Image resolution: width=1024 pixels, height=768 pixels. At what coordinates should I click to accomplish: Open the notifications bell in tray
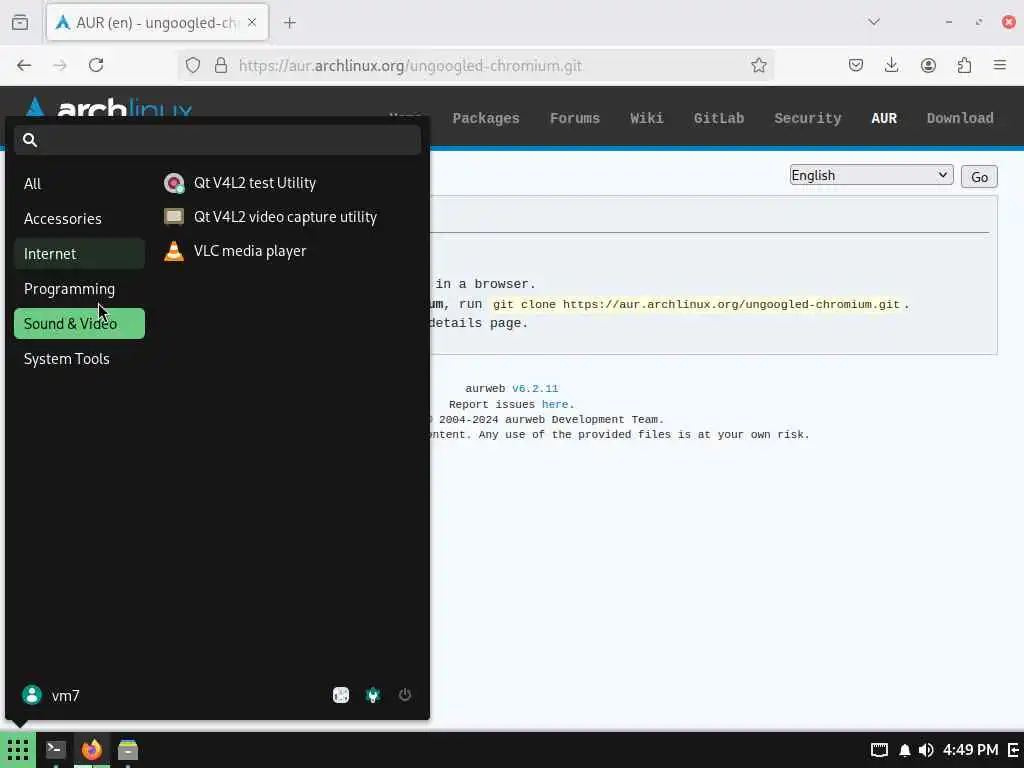(x=904, y=750)
